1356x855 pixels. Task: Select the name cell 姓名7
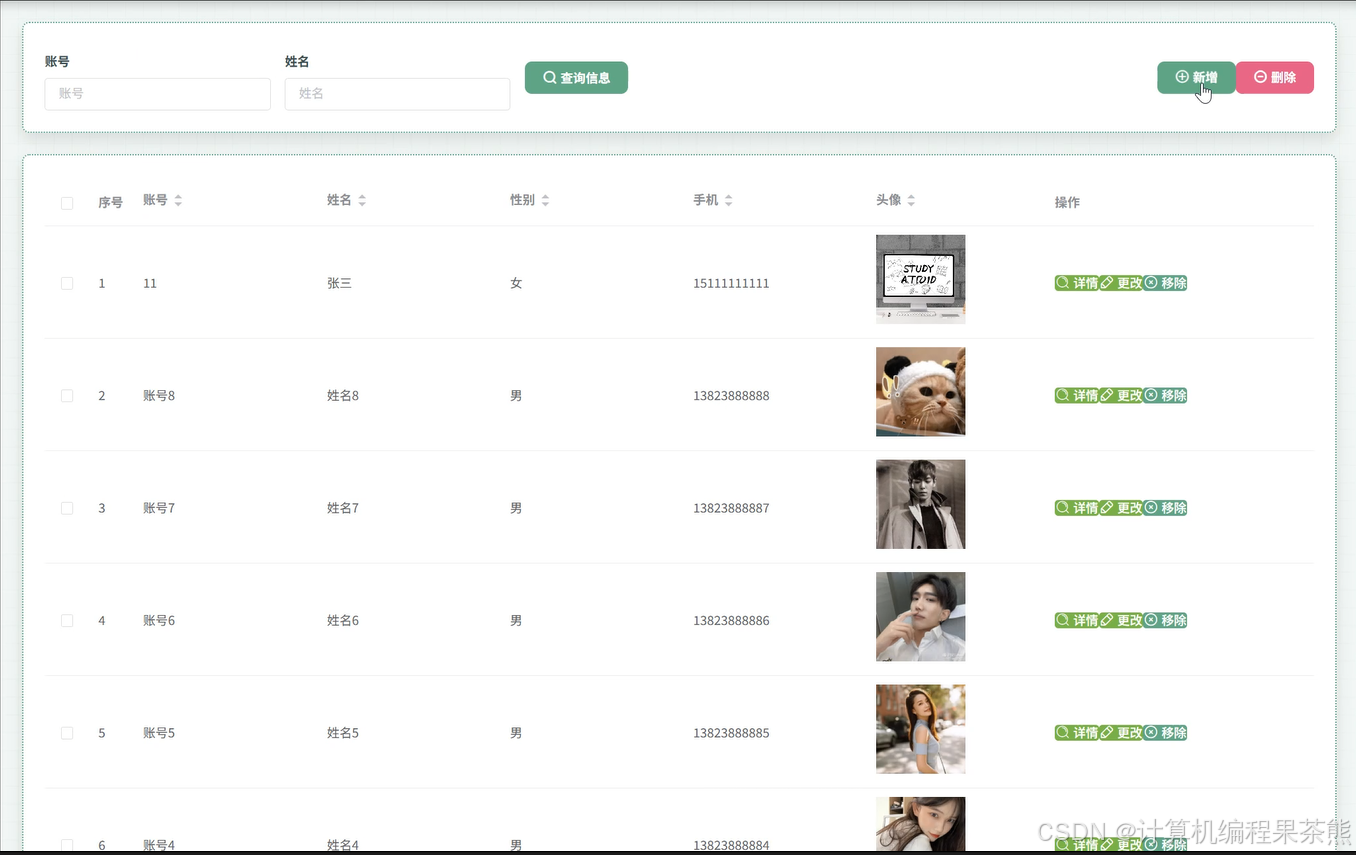pyautogui.click(x=343, y=509)
